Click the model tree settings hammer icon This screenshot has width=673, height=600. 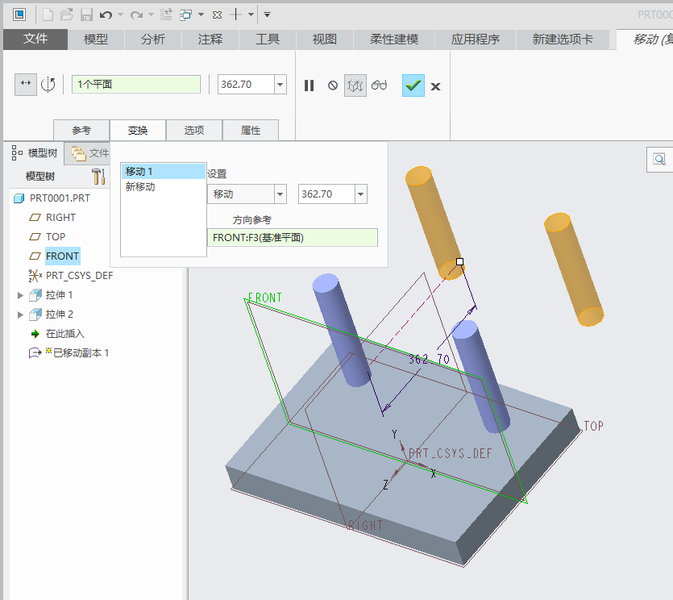click(x=98, y=176)
